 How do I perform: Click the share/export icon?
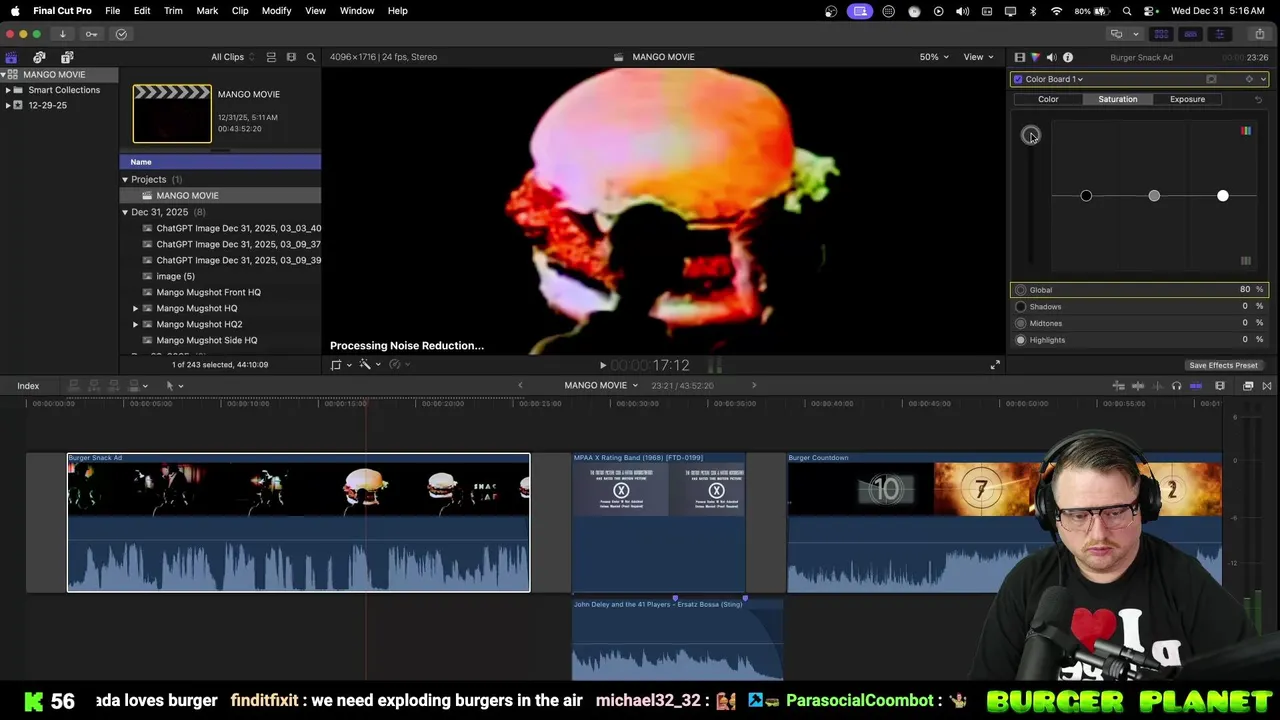1259,34
